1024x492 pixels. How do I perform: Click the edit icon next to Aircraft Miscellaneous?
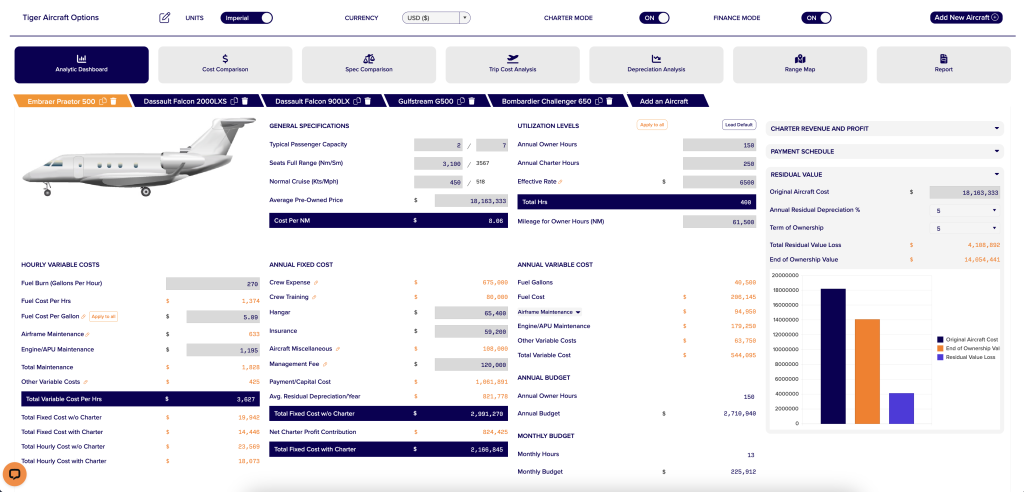[x=338, y=349]
